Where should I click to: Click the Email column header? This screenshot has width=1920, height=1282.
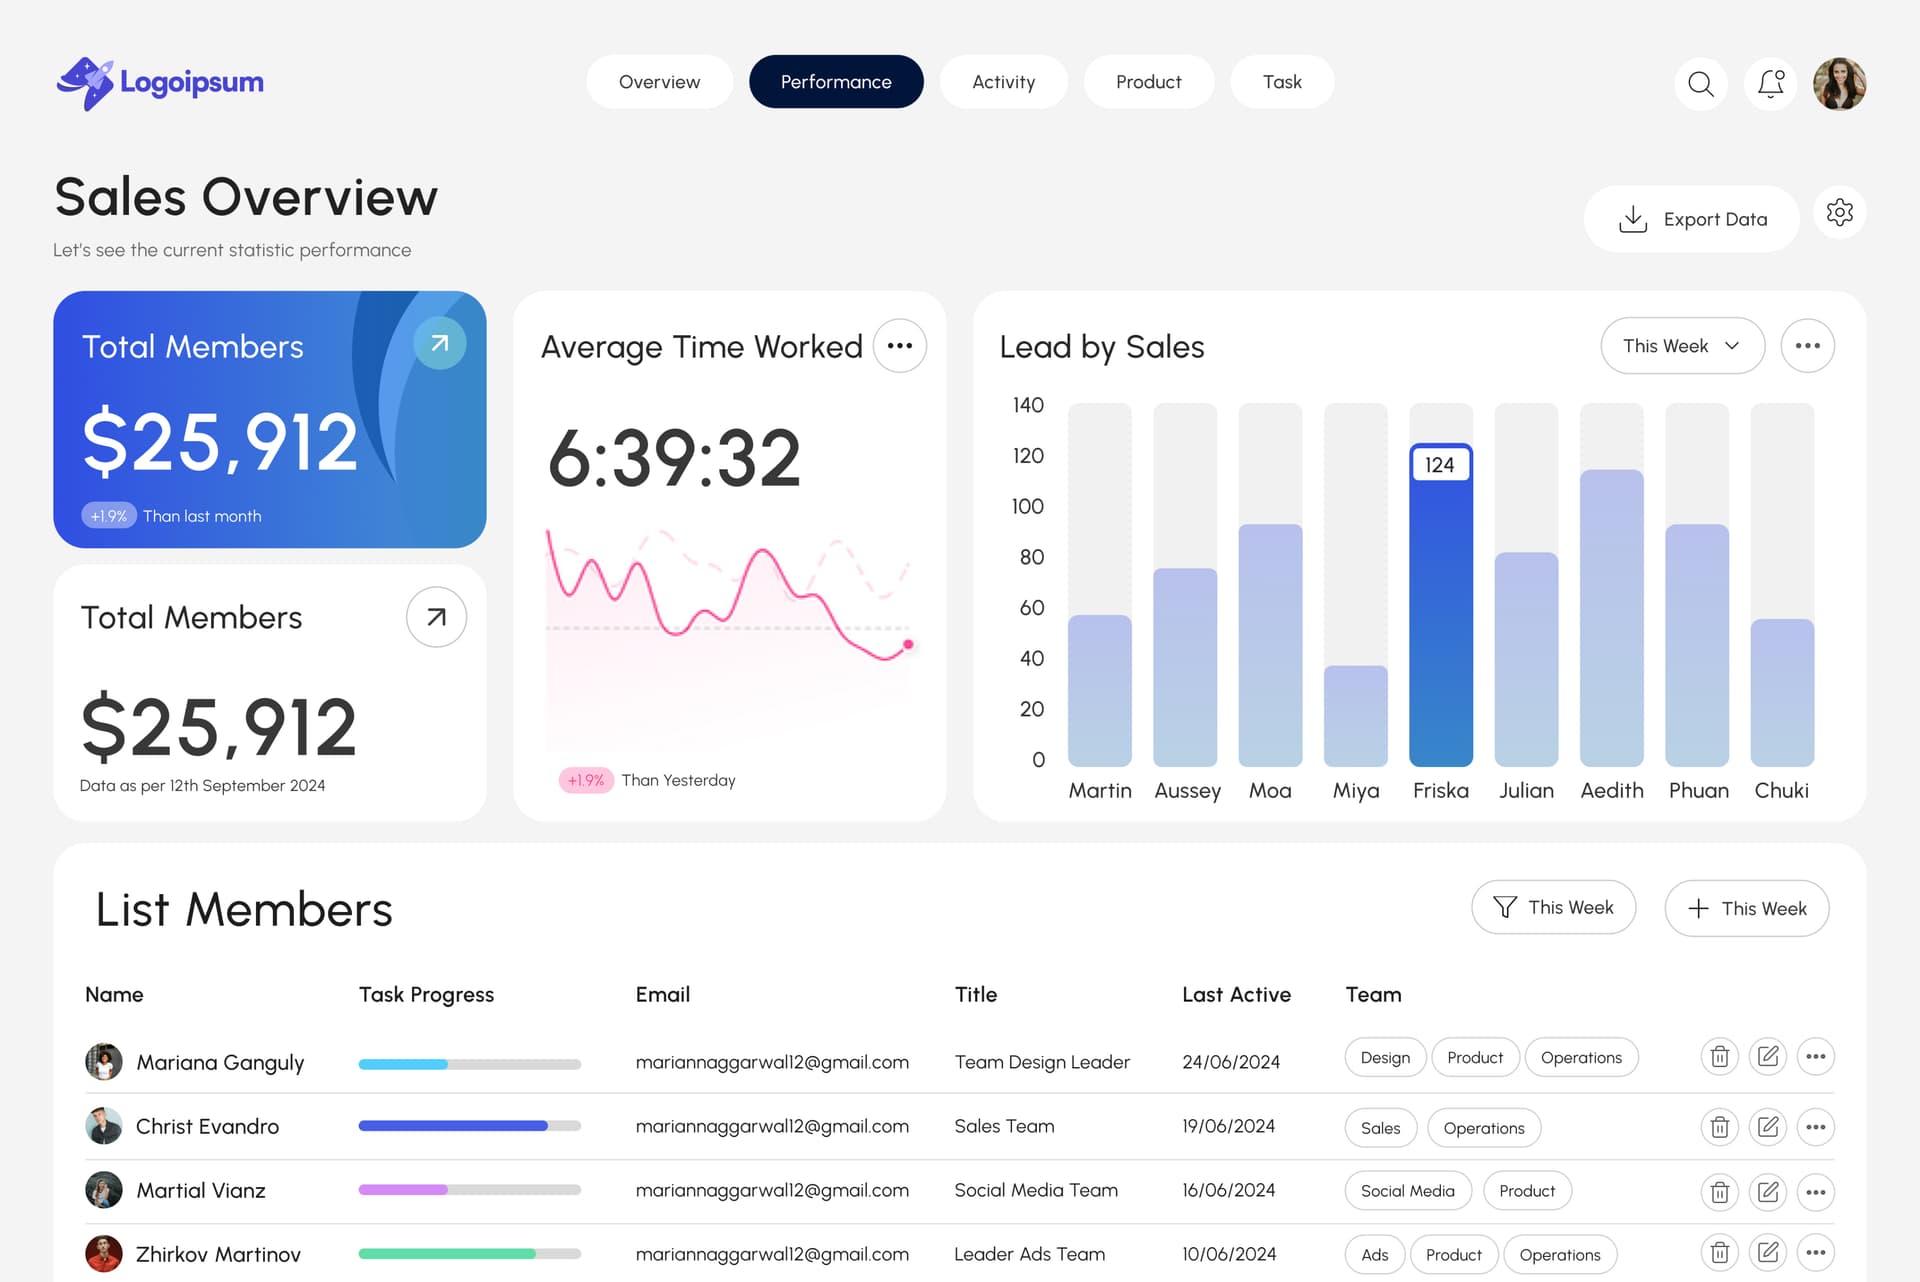tap(662, 995)
